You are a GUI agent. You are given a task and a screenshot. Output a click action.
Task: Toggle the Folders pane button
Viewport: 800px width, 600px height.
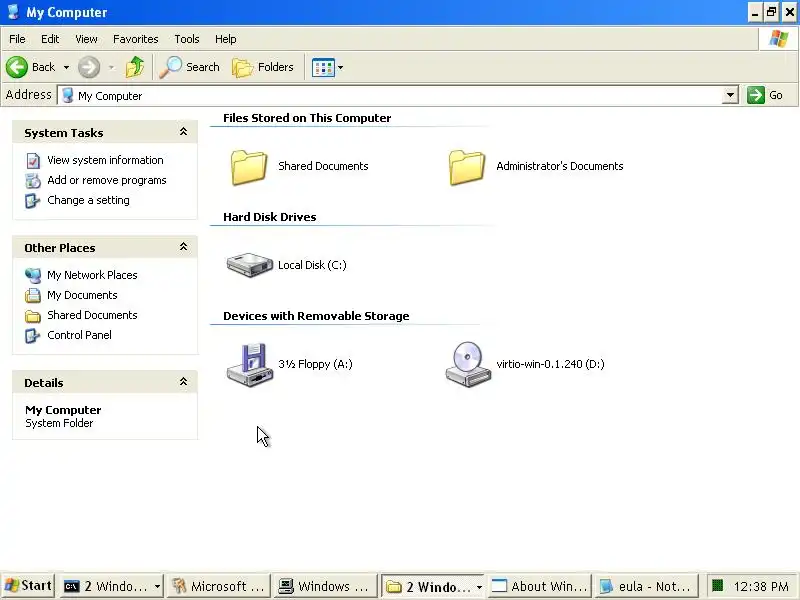(263, 67)
